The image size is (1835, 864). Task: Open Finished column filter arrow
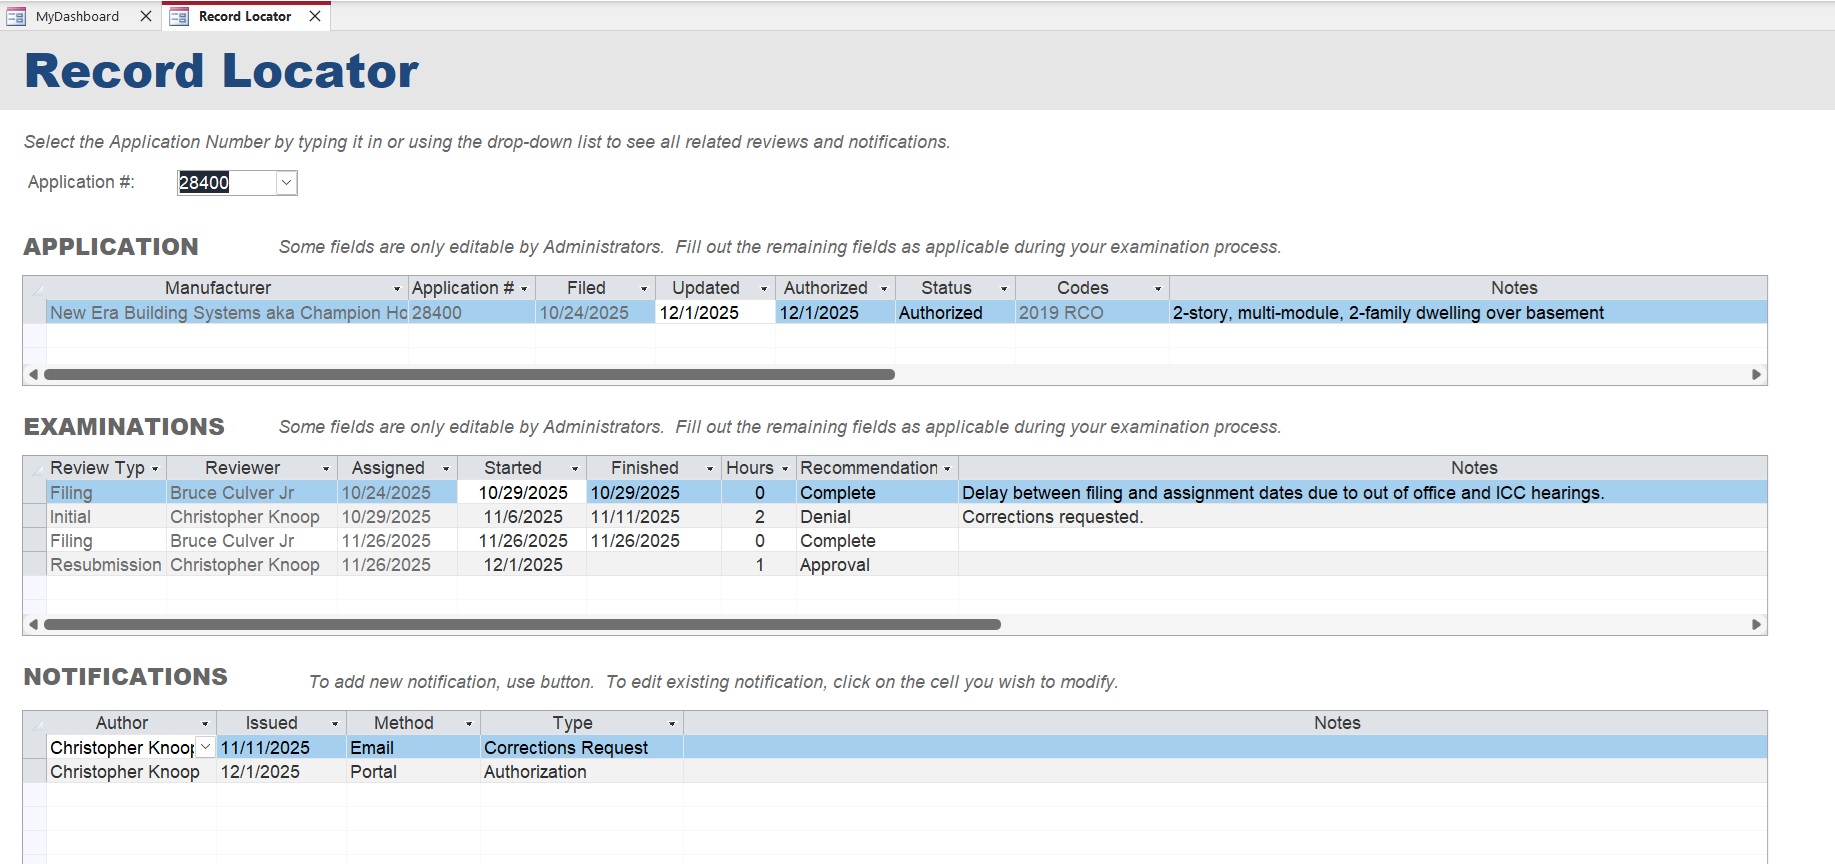pyautogui.click(x=710, y=469)
